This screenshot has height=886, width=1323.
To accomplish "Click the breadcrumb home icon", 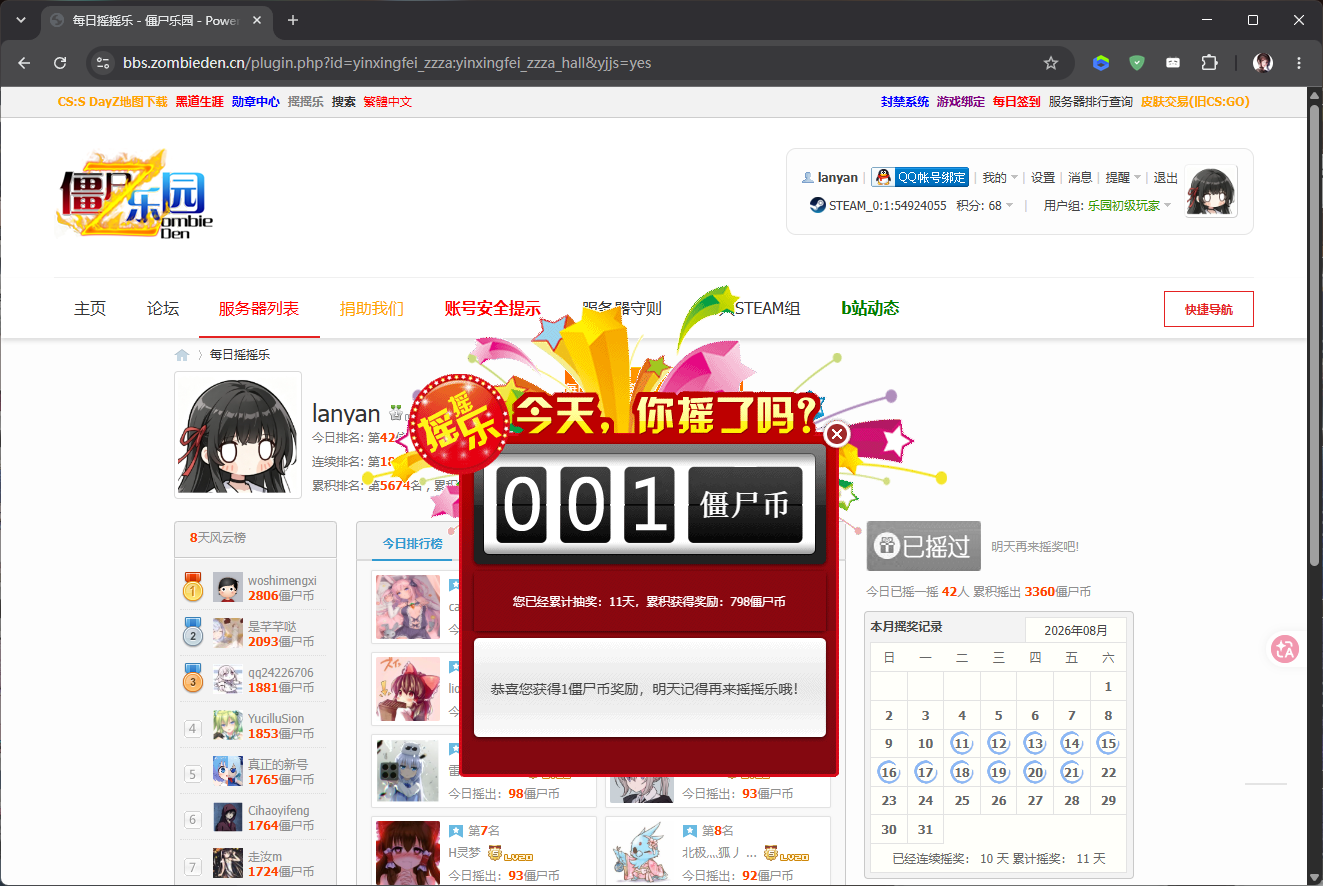I will 182,355.
